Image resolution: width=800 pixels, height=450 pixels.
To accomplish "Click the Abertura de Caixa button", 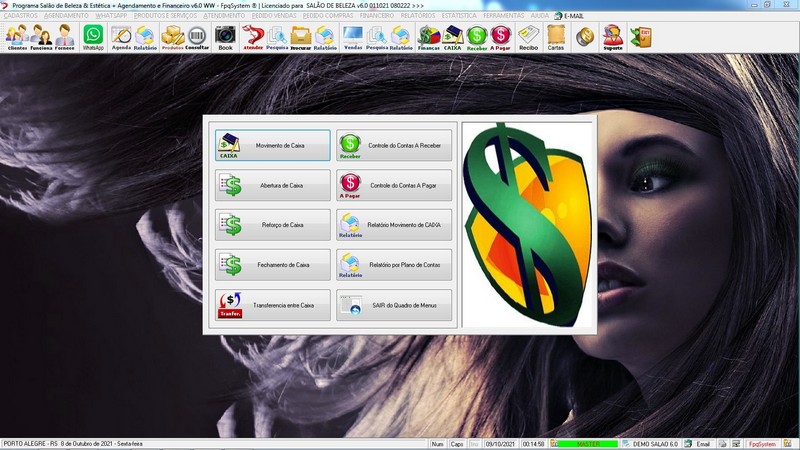I will (272, 185).
